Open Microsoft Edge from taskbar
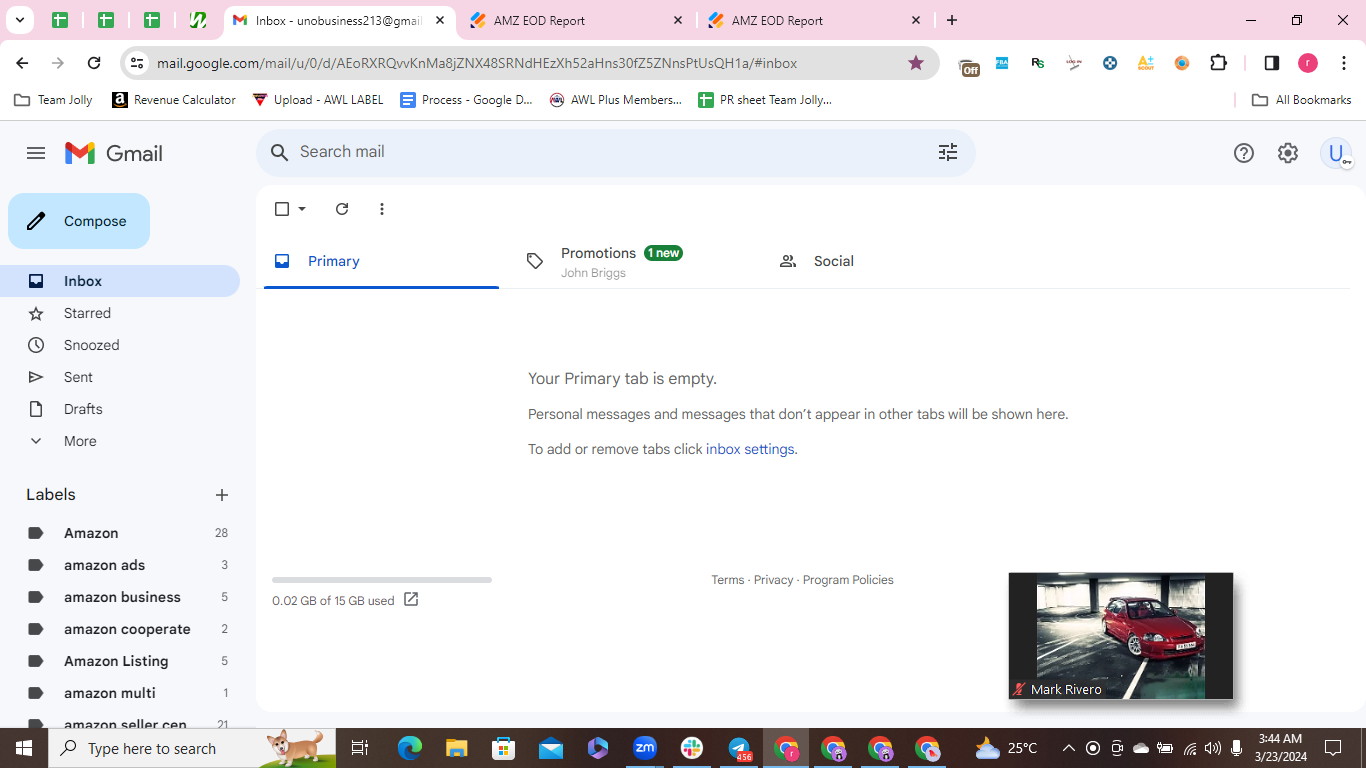This screenshot has height=768, width=1366. (x=410, y=748)
